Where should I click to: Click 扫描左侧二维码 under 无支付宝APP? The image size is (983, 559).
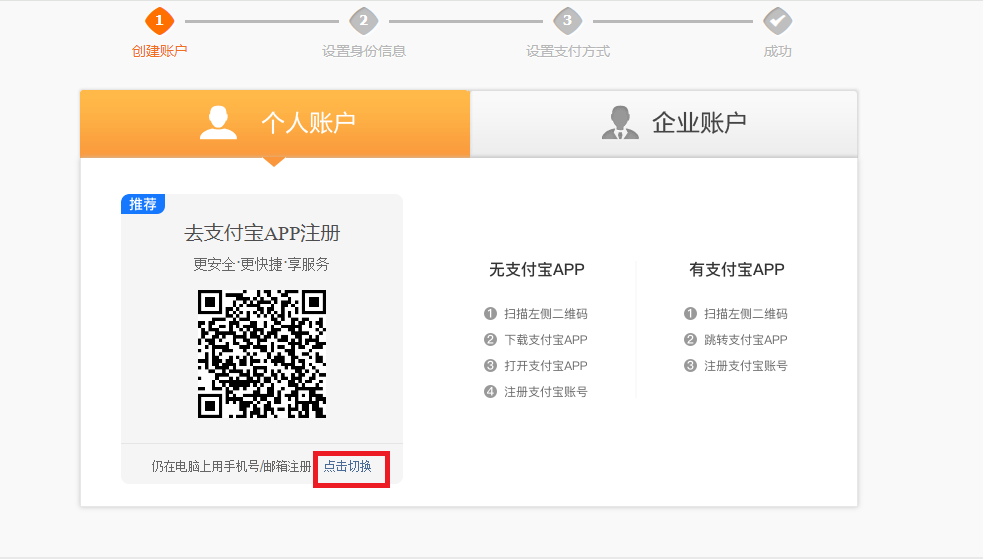click(x=545, y=314)
